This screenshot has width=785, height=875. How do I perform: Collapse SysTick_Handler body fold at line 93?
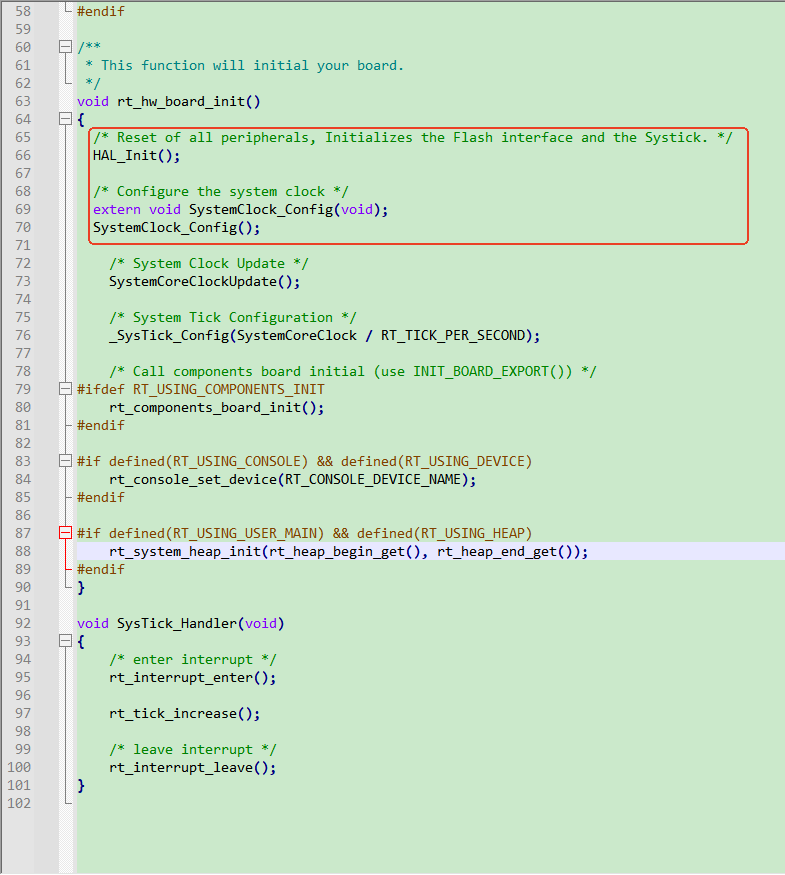point(65,641)
